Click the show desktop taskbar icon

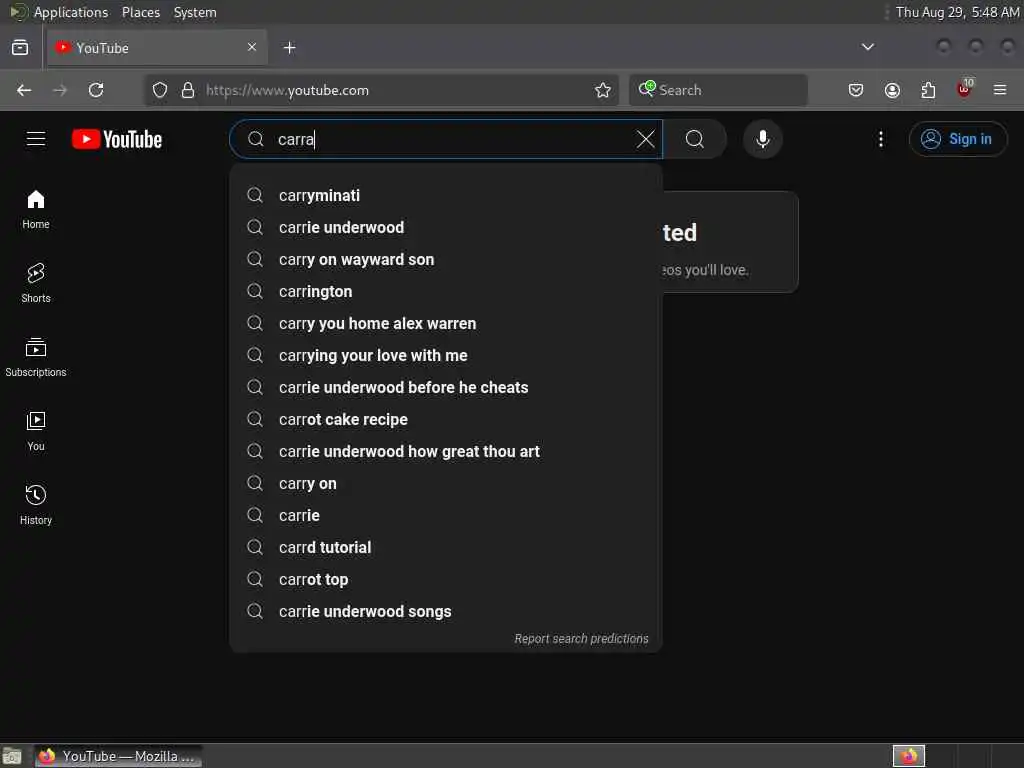coord(12,756)
